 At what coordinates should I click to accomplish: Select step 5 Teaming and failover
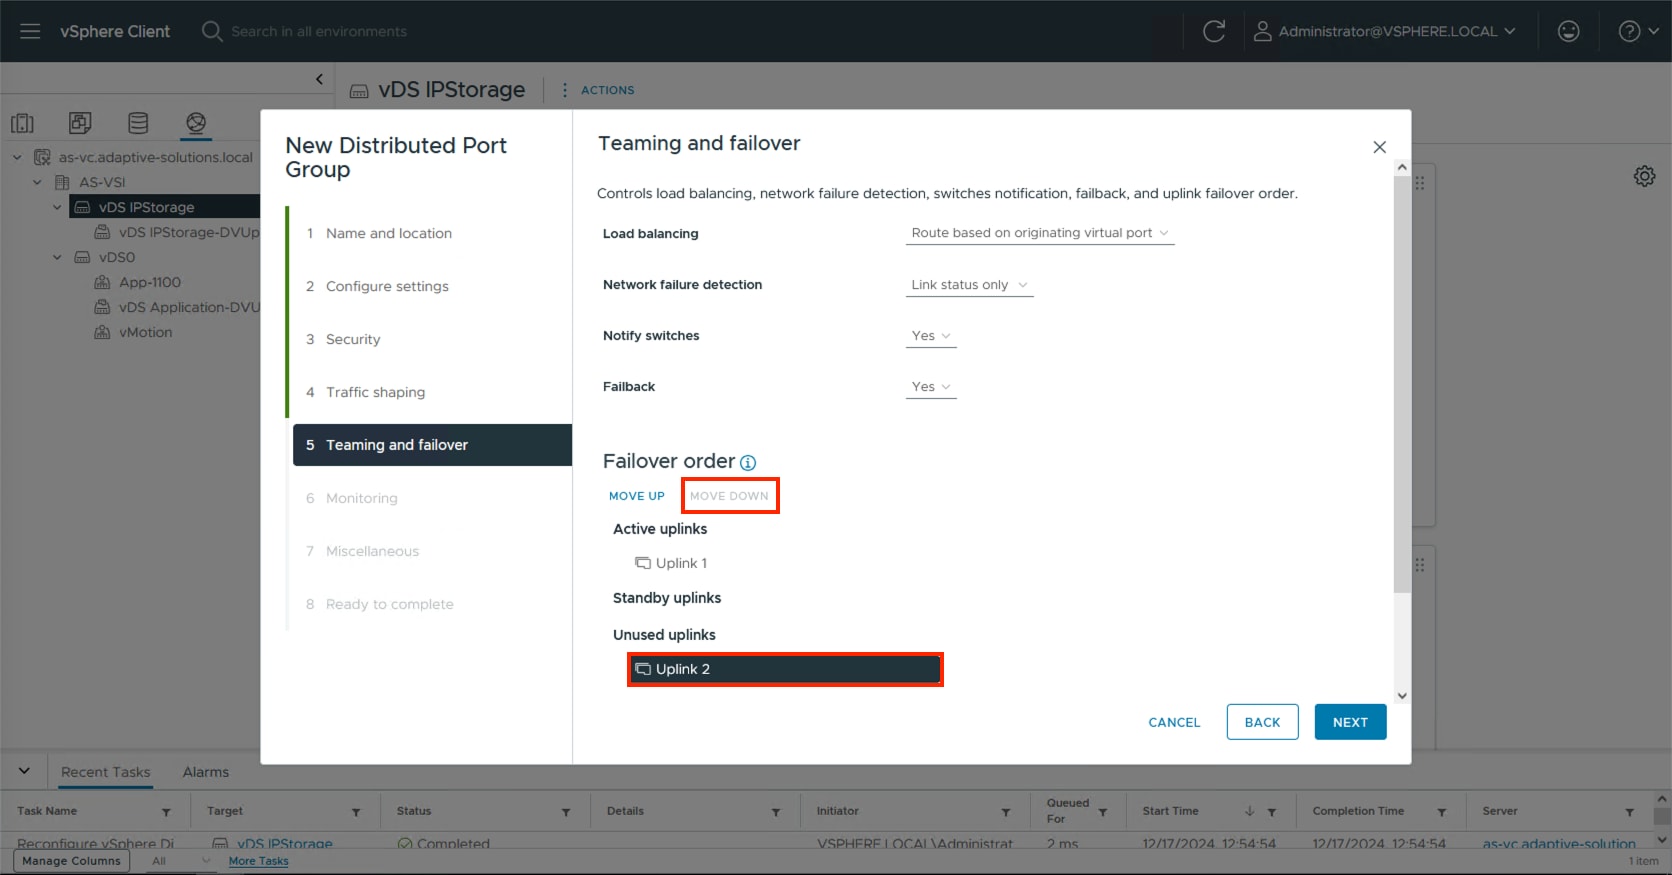[432, 445]
